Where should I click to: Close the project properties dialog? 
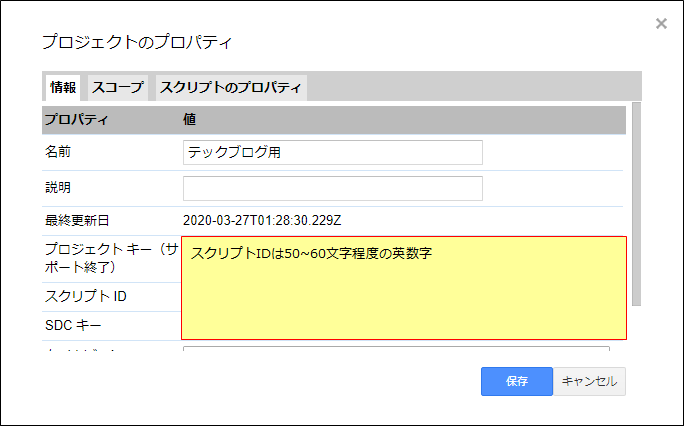[x=661, y=24]
